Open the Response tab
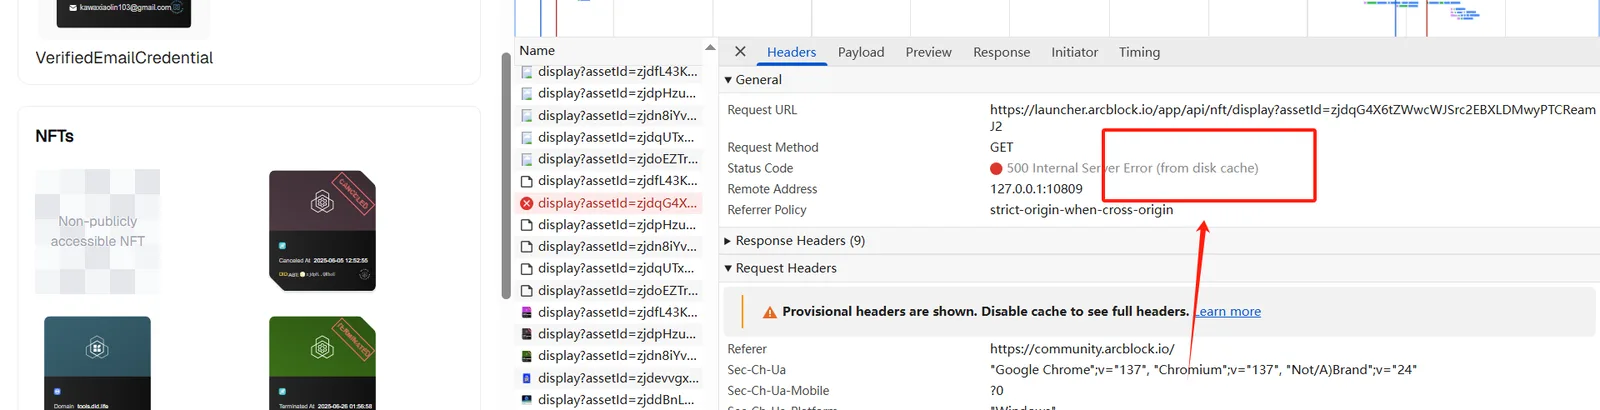The width and height of the screenshot is (1600, 410). point(1001,52)
